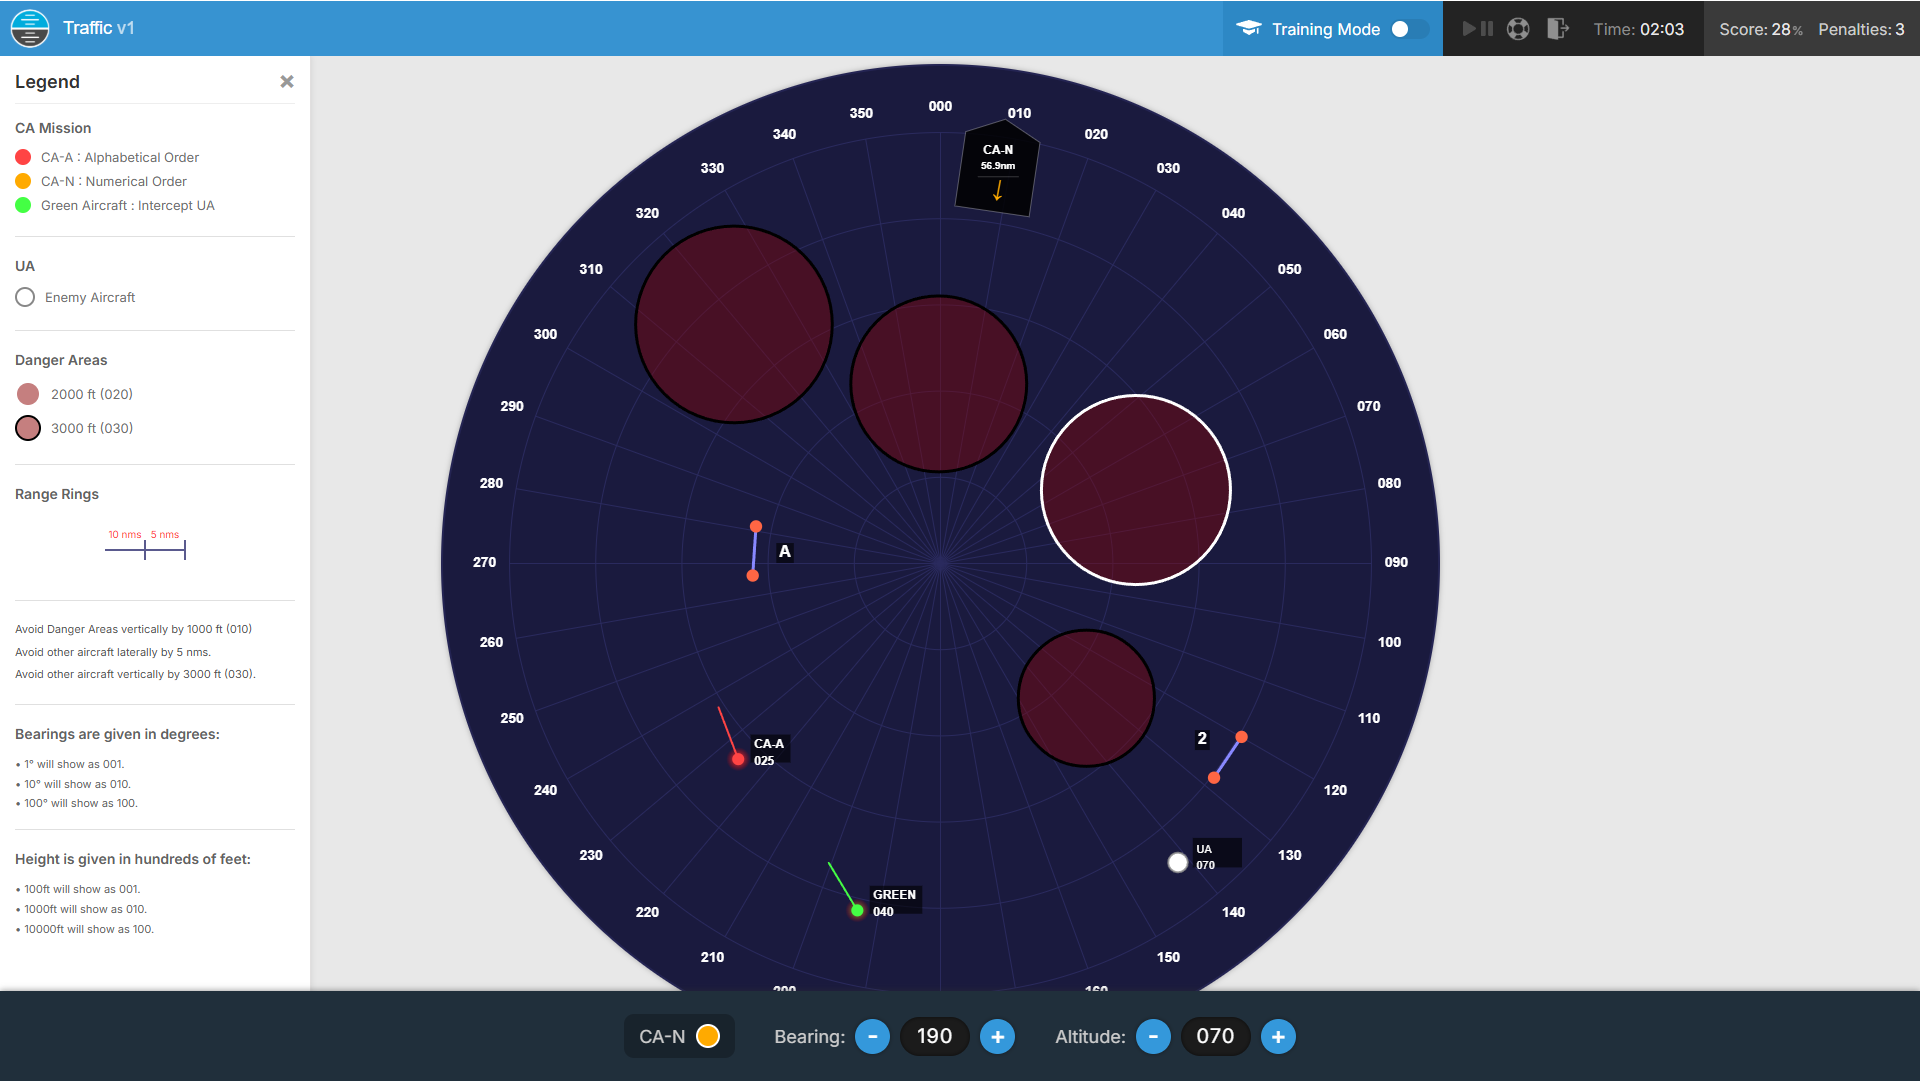The image size is (1920, 1081).
Task: Increase the bearing value
Action: point(997,1037)
